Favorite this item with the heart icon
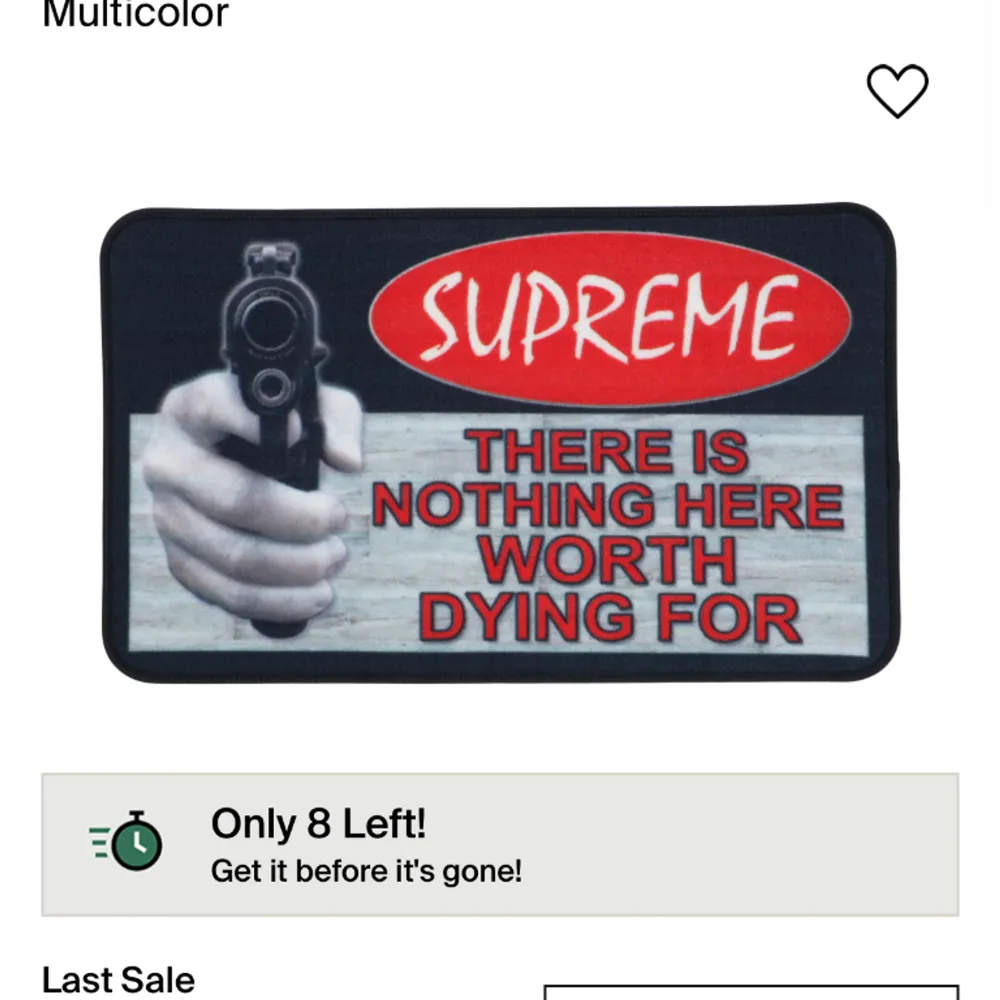Image resolution: width=1000 pixels, height=1000 pixels. tap(897, 91)
